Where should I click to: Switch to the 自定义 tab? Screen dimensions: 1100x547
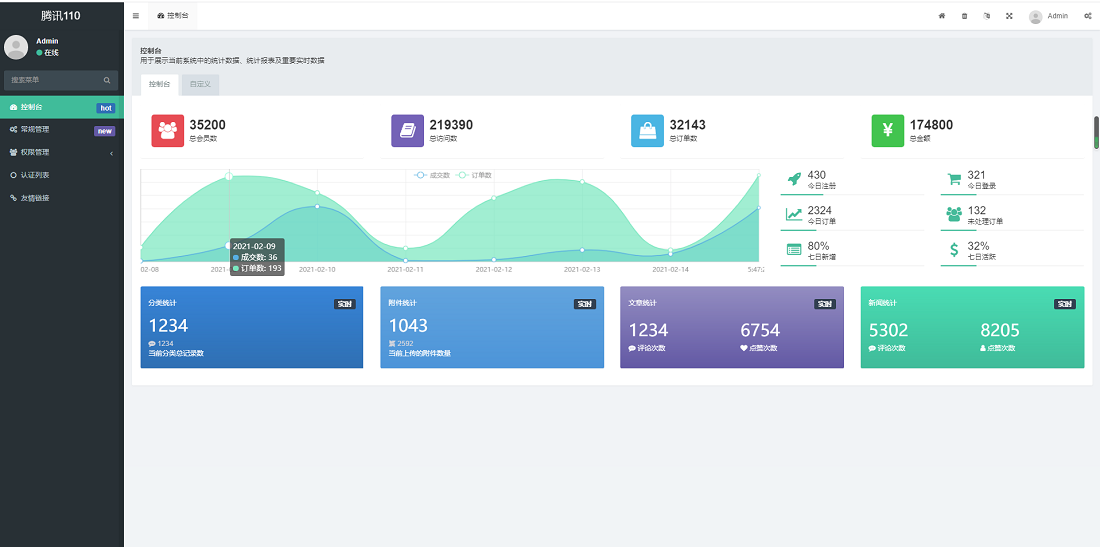coord(200,85)
